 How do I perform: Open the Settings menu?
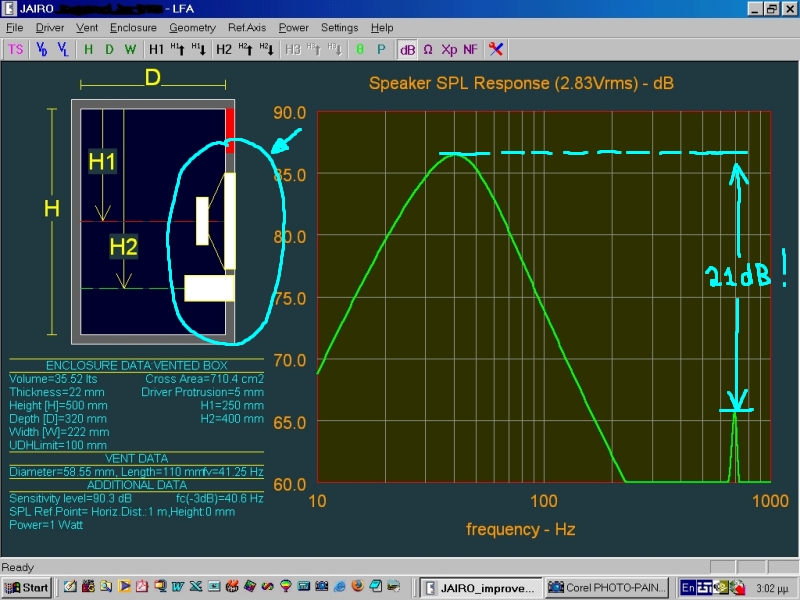tap(339, 28)
